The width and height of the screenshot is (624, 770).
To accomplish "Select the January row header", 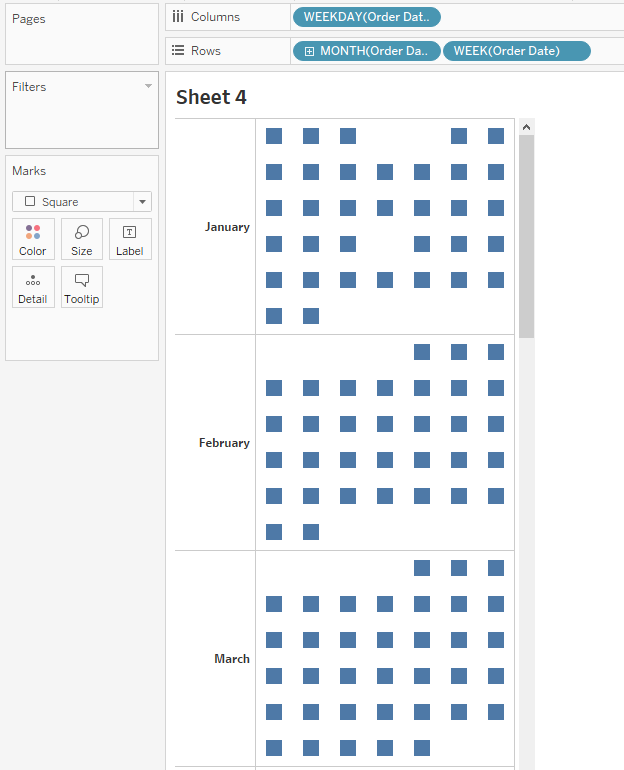I will 227,227.
